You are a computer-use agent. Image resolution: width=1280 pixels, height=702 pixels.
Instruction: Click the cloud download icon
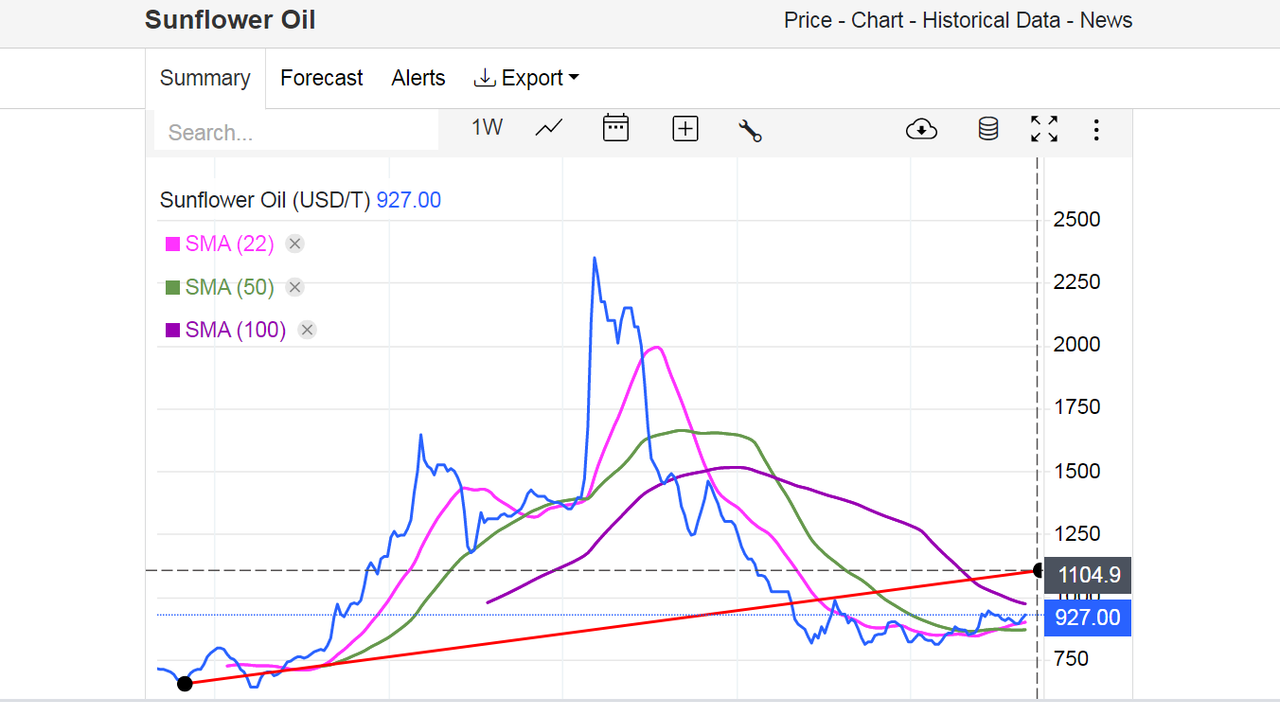click(x=921, y=129)
